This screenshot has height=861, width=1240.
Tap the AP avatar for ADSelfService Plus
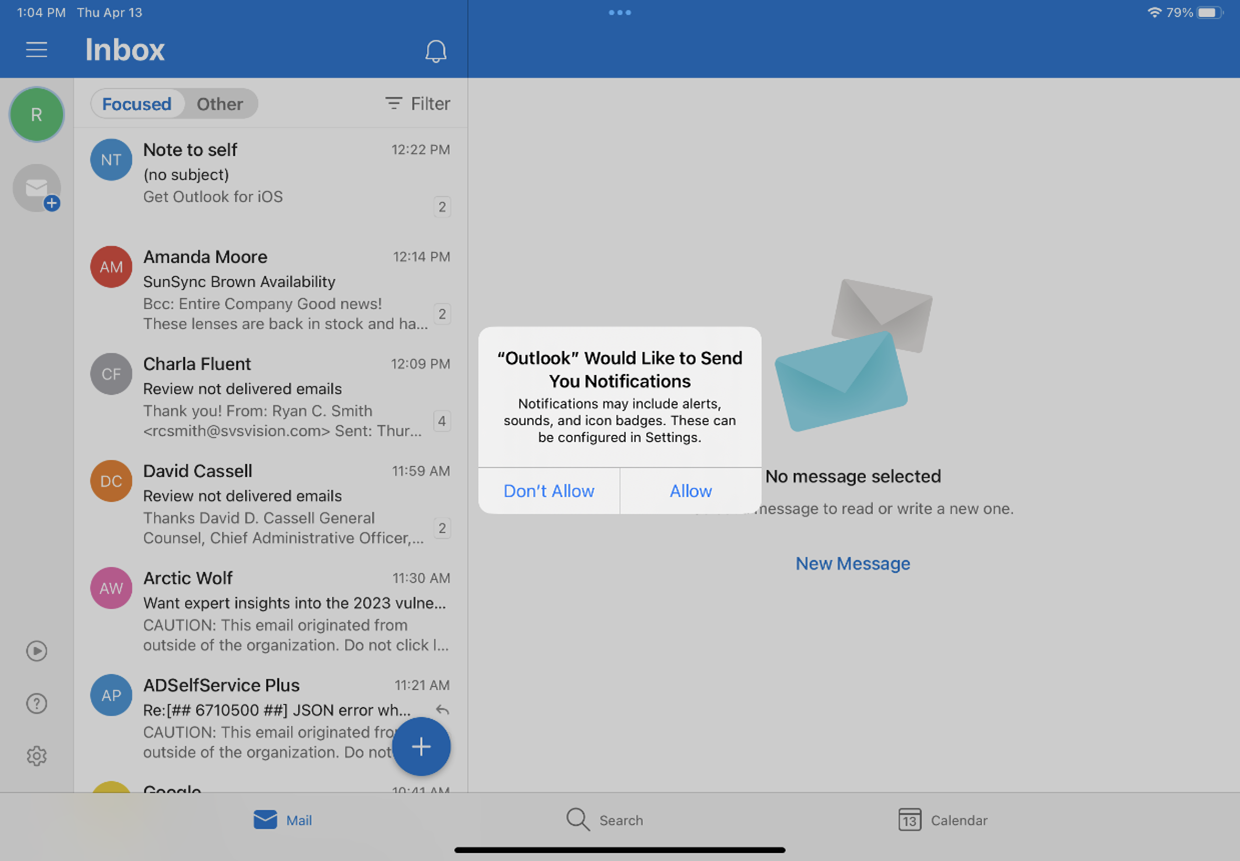point(111,695)
